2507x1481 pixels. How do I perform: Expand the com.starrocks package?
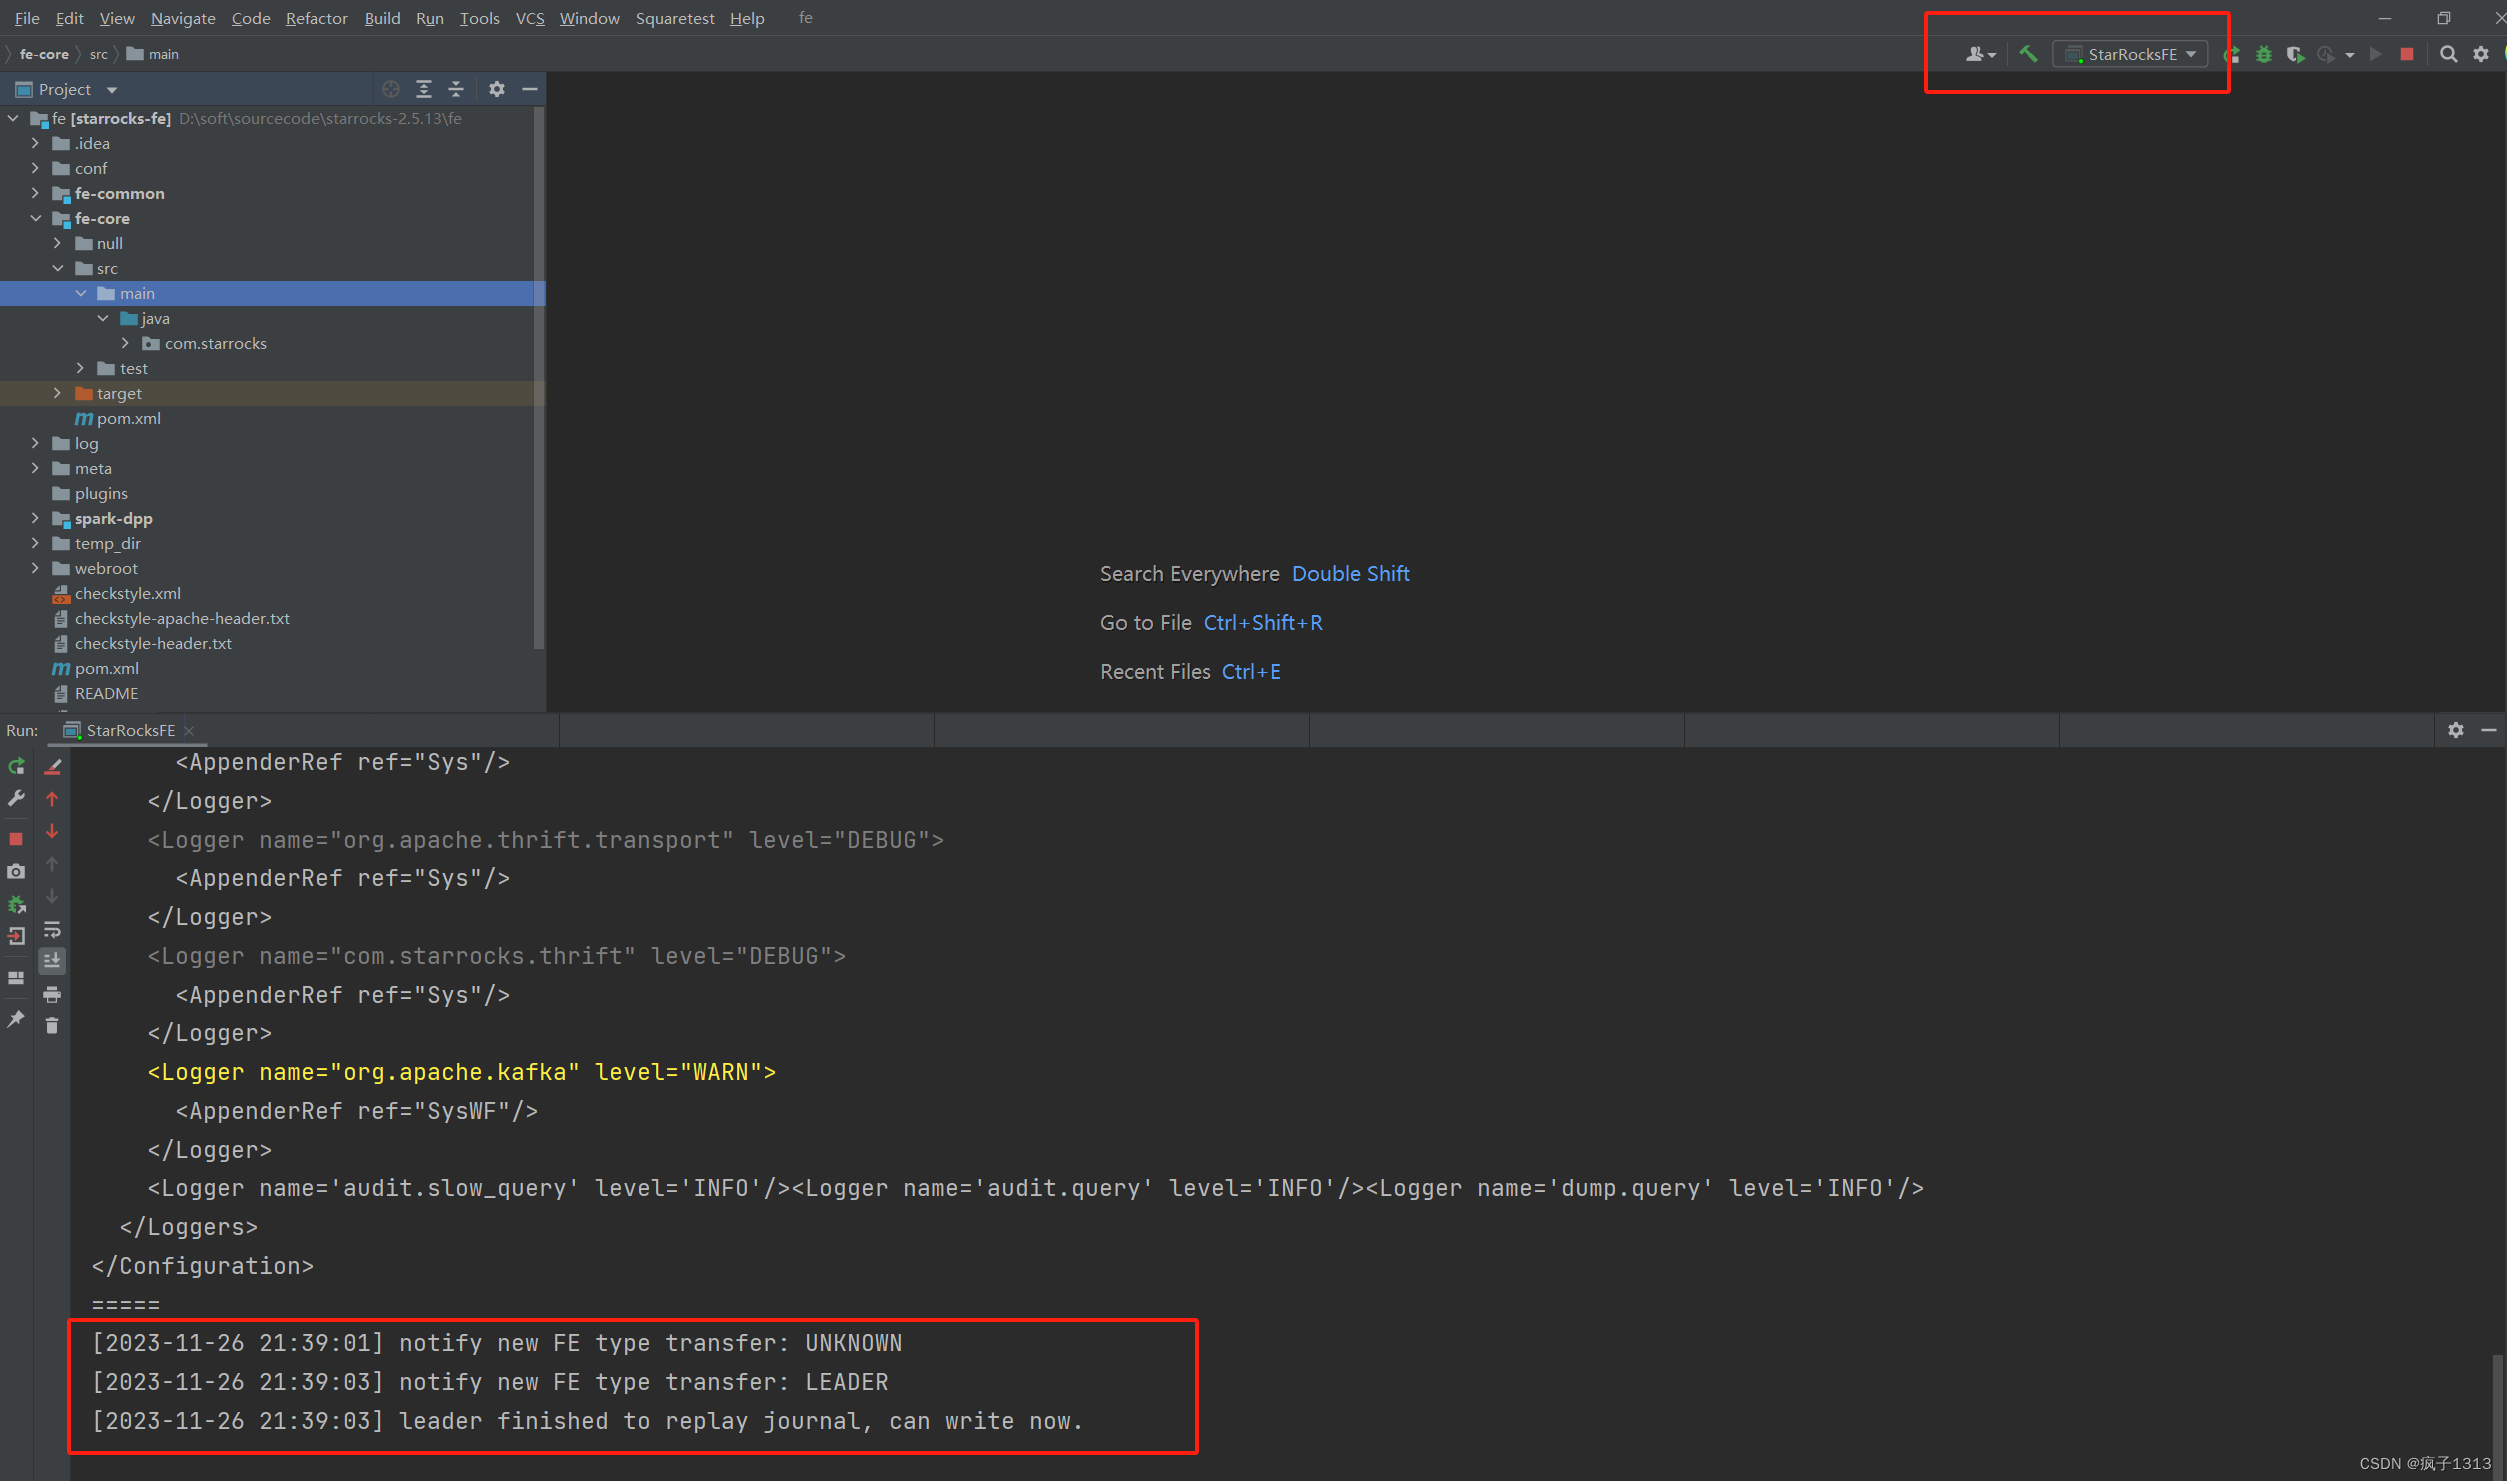tap(125, 343)
